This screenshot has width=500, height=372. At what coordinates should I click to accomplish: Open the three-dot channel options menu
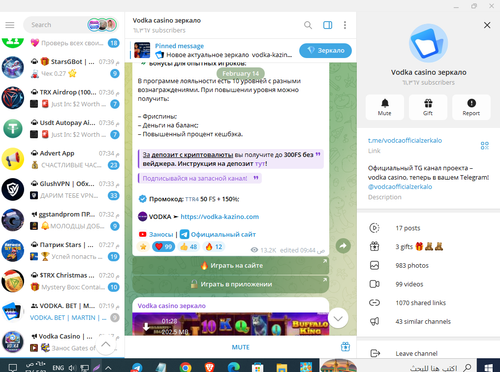pos(345,25)
